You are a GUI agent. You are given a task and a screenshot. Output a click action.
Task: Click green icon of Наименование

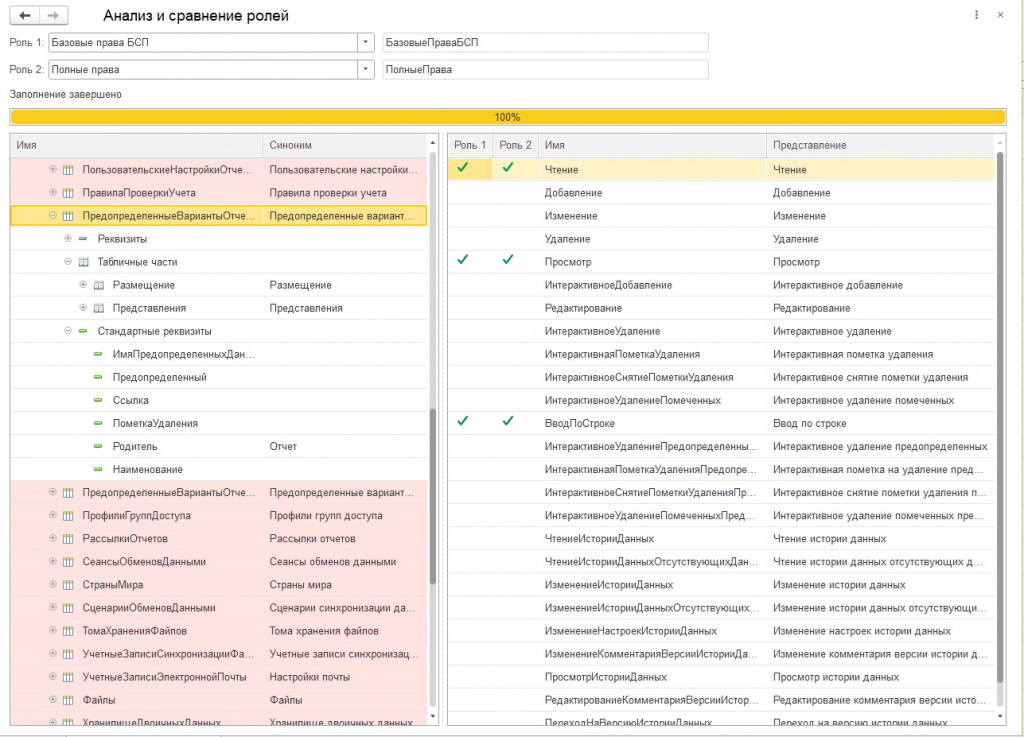click(98, 469)
